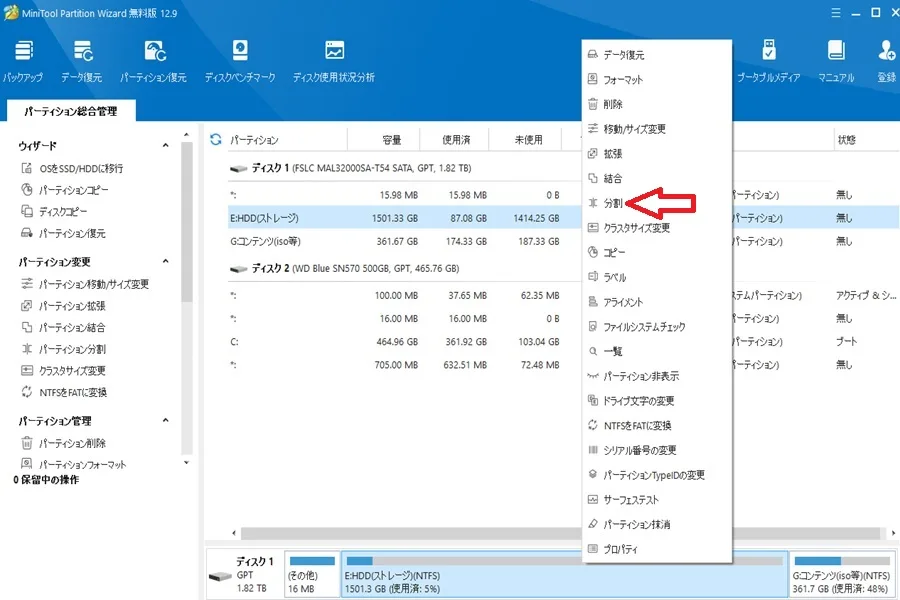Click クラスタサイズ変更 in sidebar
This screenshot has width=900, height=600.
[x=63, y=371]
